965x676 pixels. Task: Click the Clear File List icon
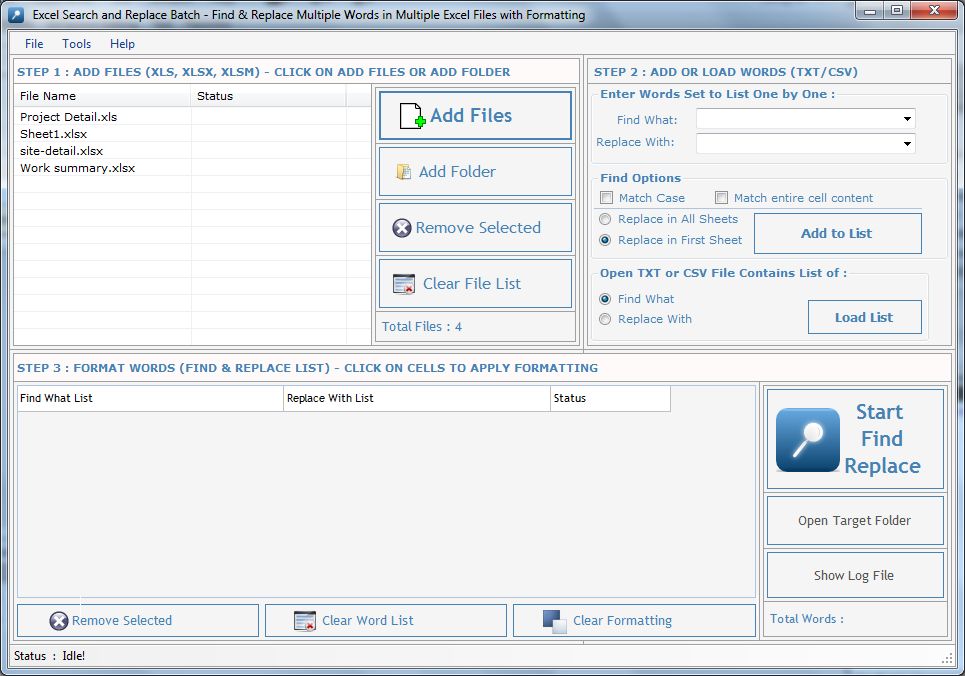[404, 284]
